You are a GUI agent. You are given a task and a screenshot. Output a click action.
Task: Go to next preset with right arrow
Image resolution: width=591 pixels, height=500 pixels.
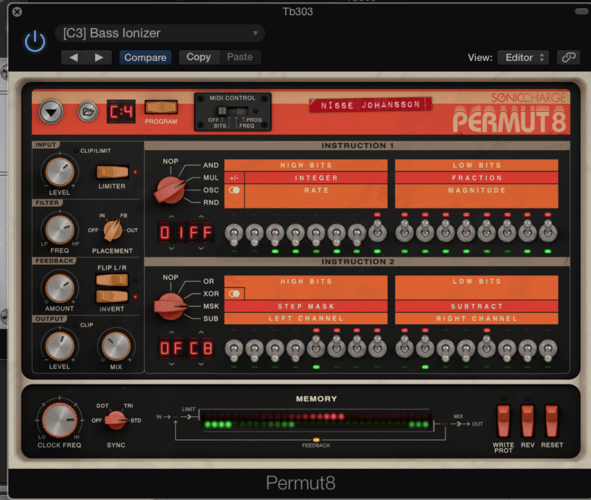pos(99,57)
